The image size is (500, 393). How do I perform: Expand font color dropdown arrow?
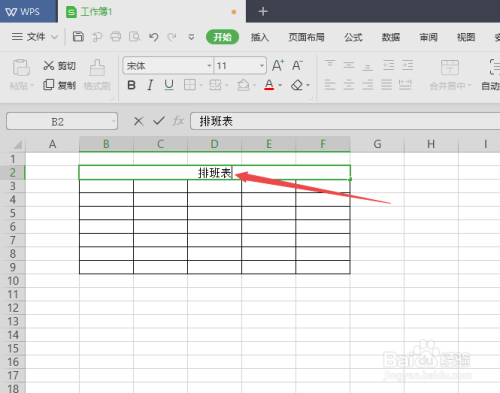tap(280, 85)
